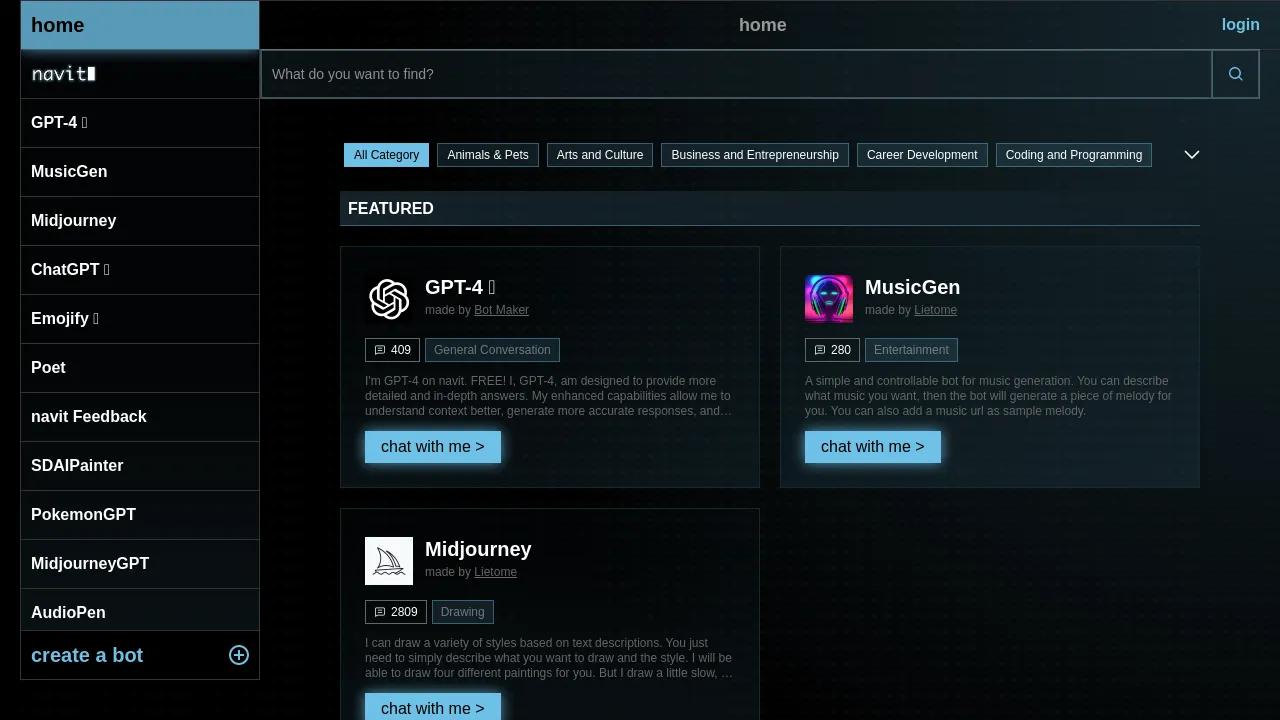Click the GPT-4 bot description text
This screenshot has width=1280, height=720.
[x=549, y=396]
